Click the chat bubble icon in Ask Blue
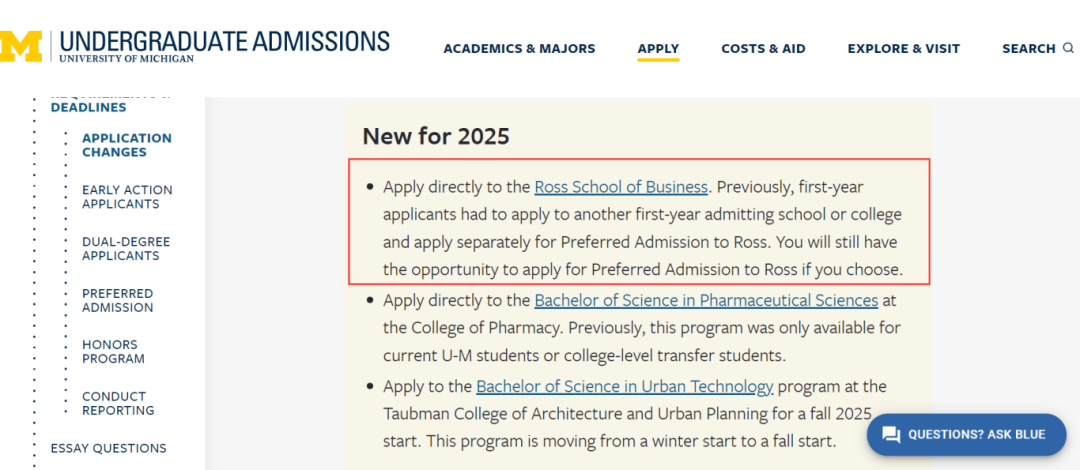Image resolution: width=1080 pixels, height=470 pixels. [x=891, y=435]
